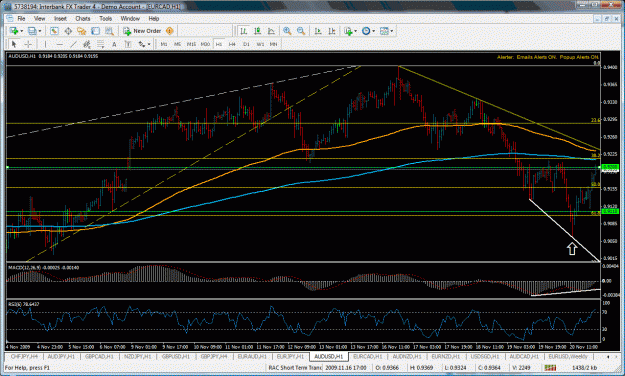The width and height of the screenshot is (625, 376).
Task: Open the Charts menu
Action: coord(83,18)
